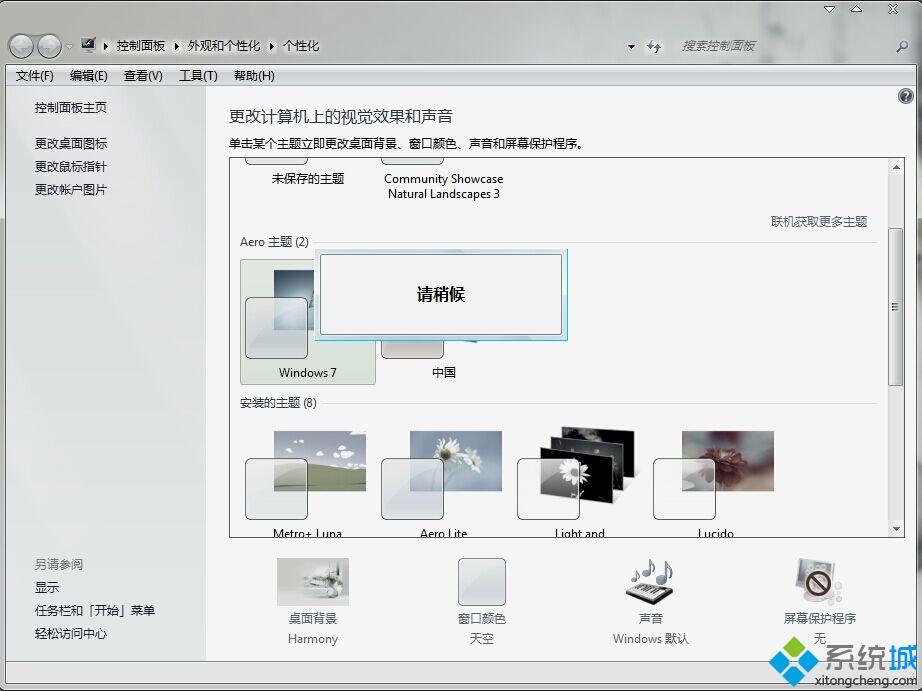Expand the chevron after 控制面板 breadcrumb

click(176, 46)
